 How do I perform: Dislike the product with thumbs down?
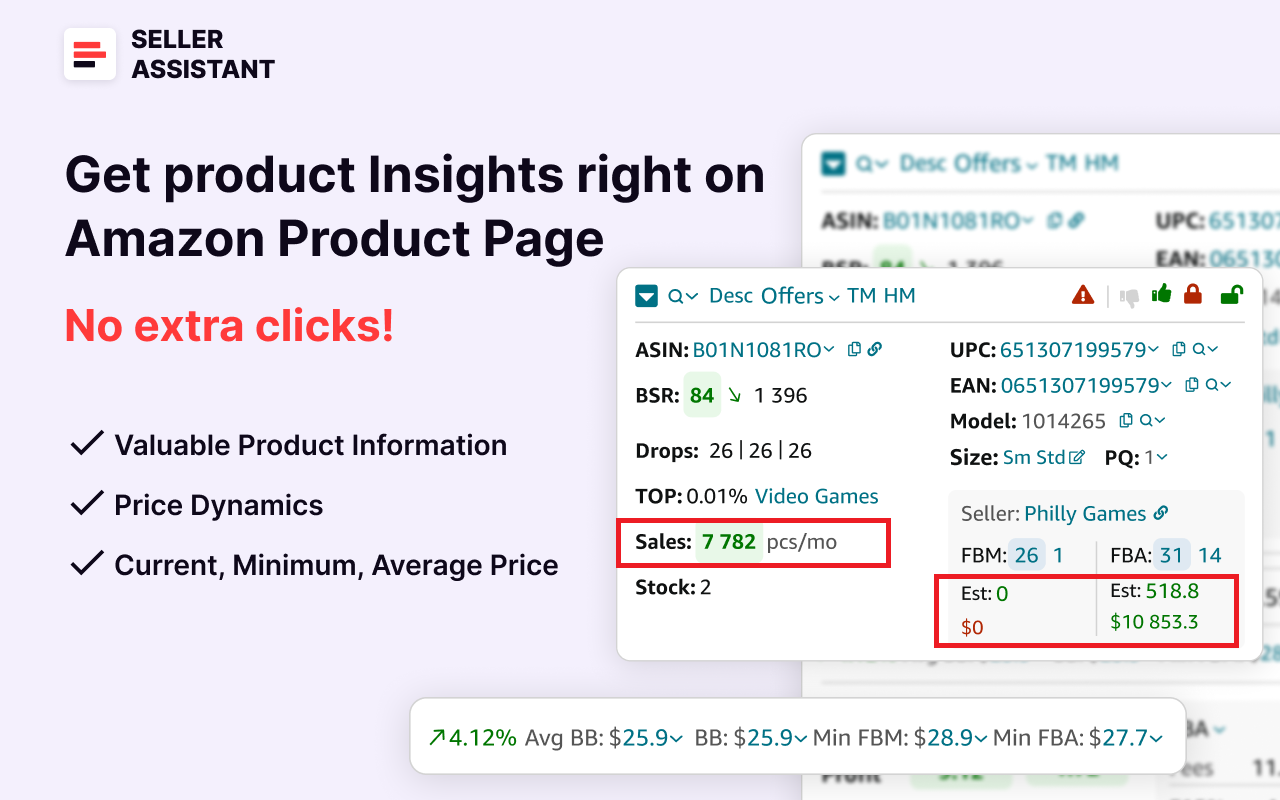tap(1129, 296)
